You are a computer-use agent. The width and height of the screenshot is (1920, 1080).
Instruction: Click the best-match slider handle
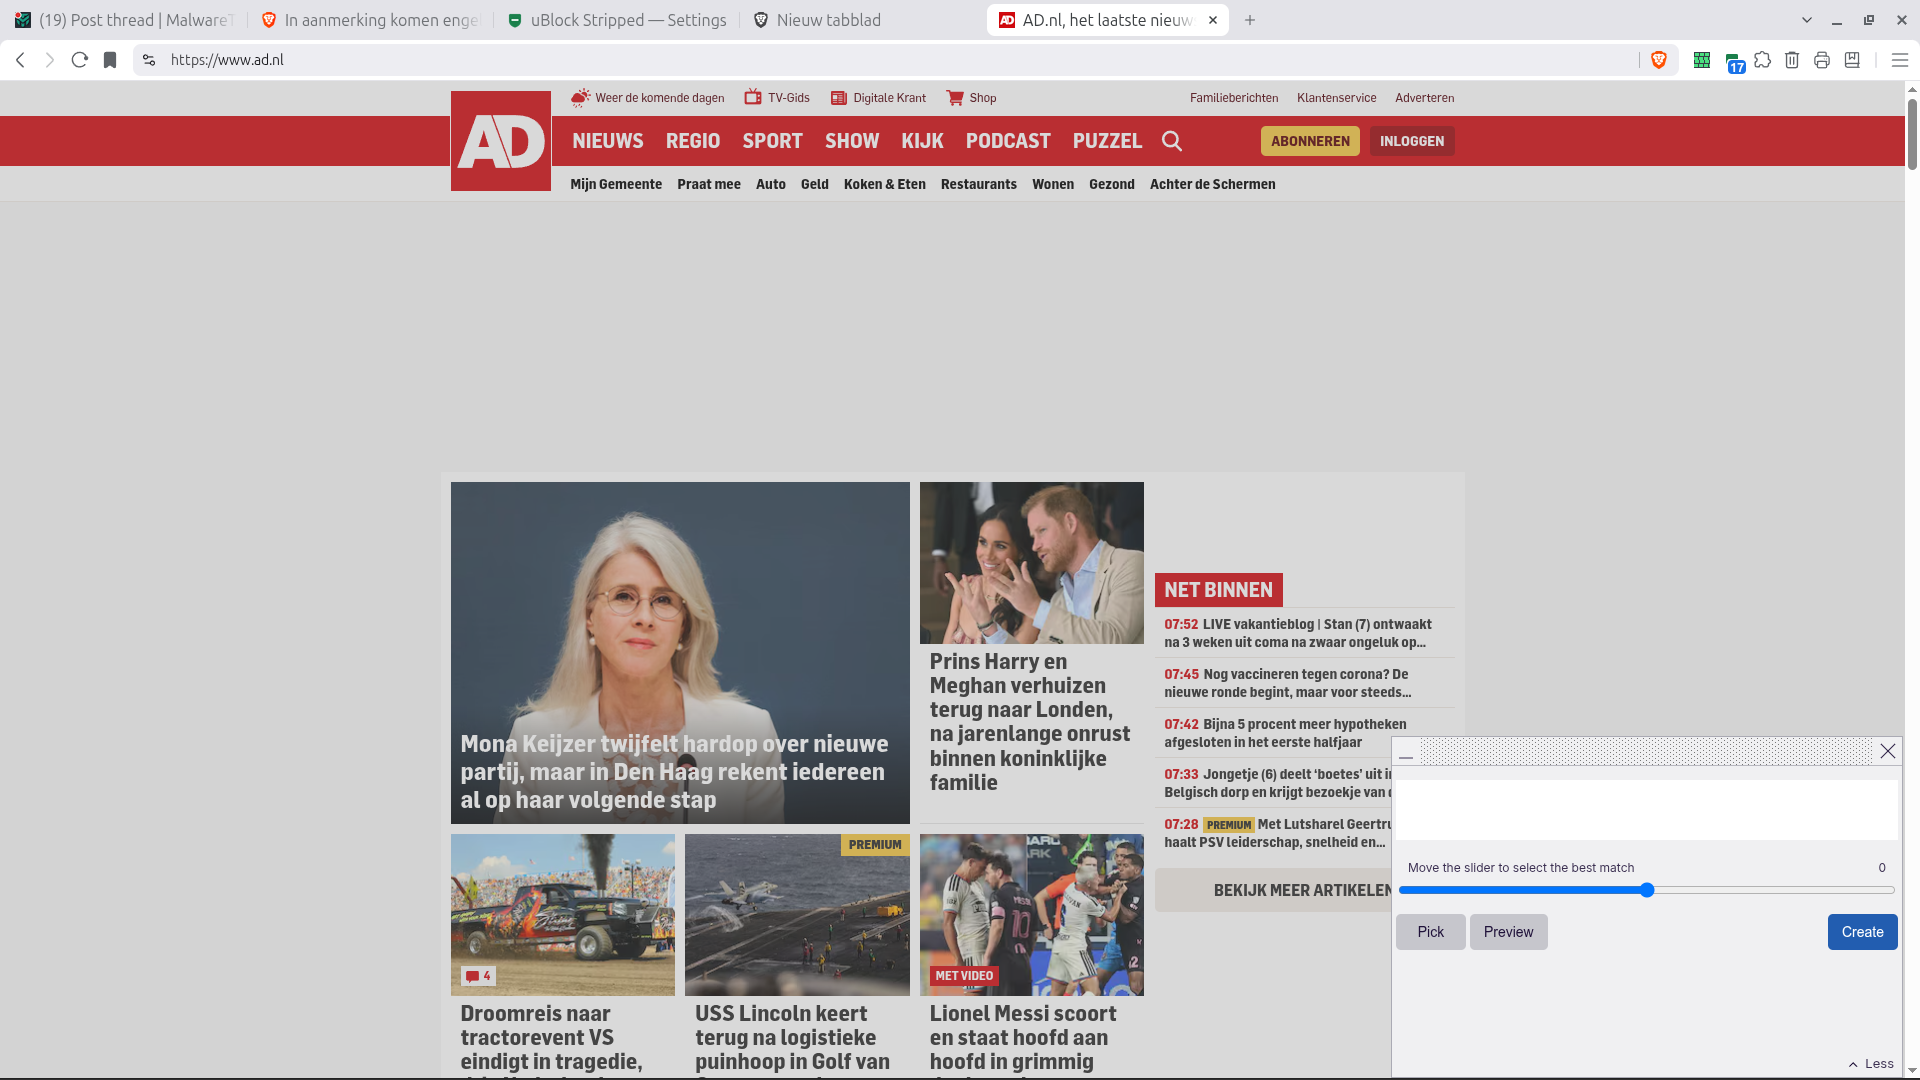coord(1647,890)
